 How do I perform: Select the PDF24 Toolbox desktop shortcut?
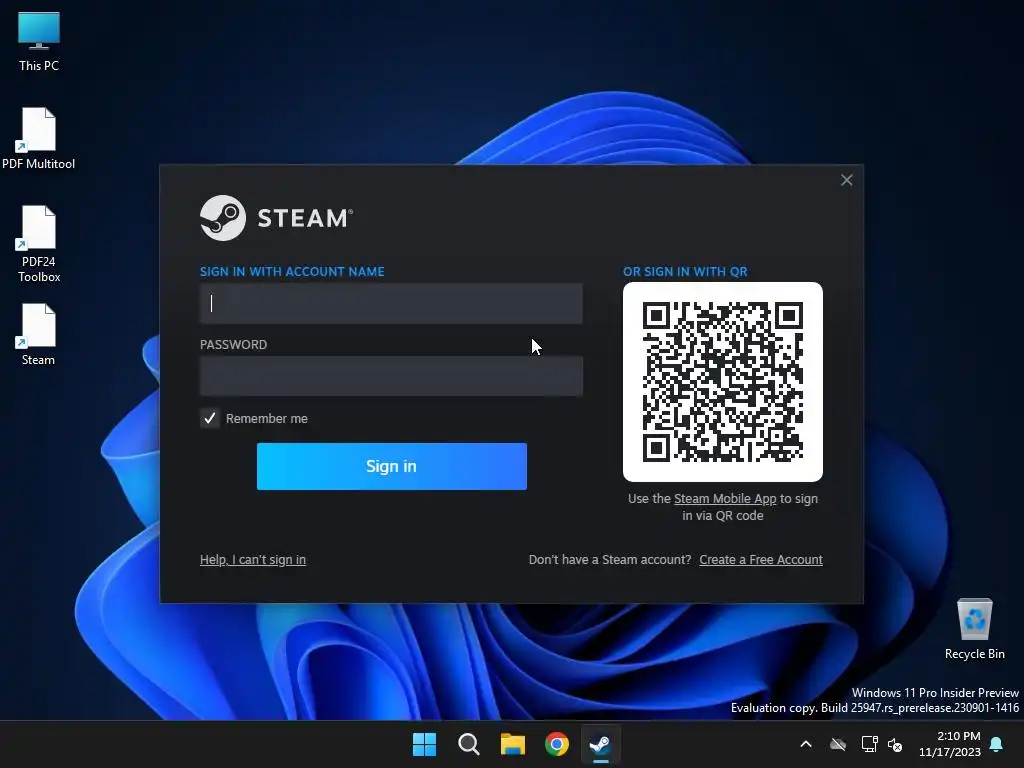click(x=39, y=244)
